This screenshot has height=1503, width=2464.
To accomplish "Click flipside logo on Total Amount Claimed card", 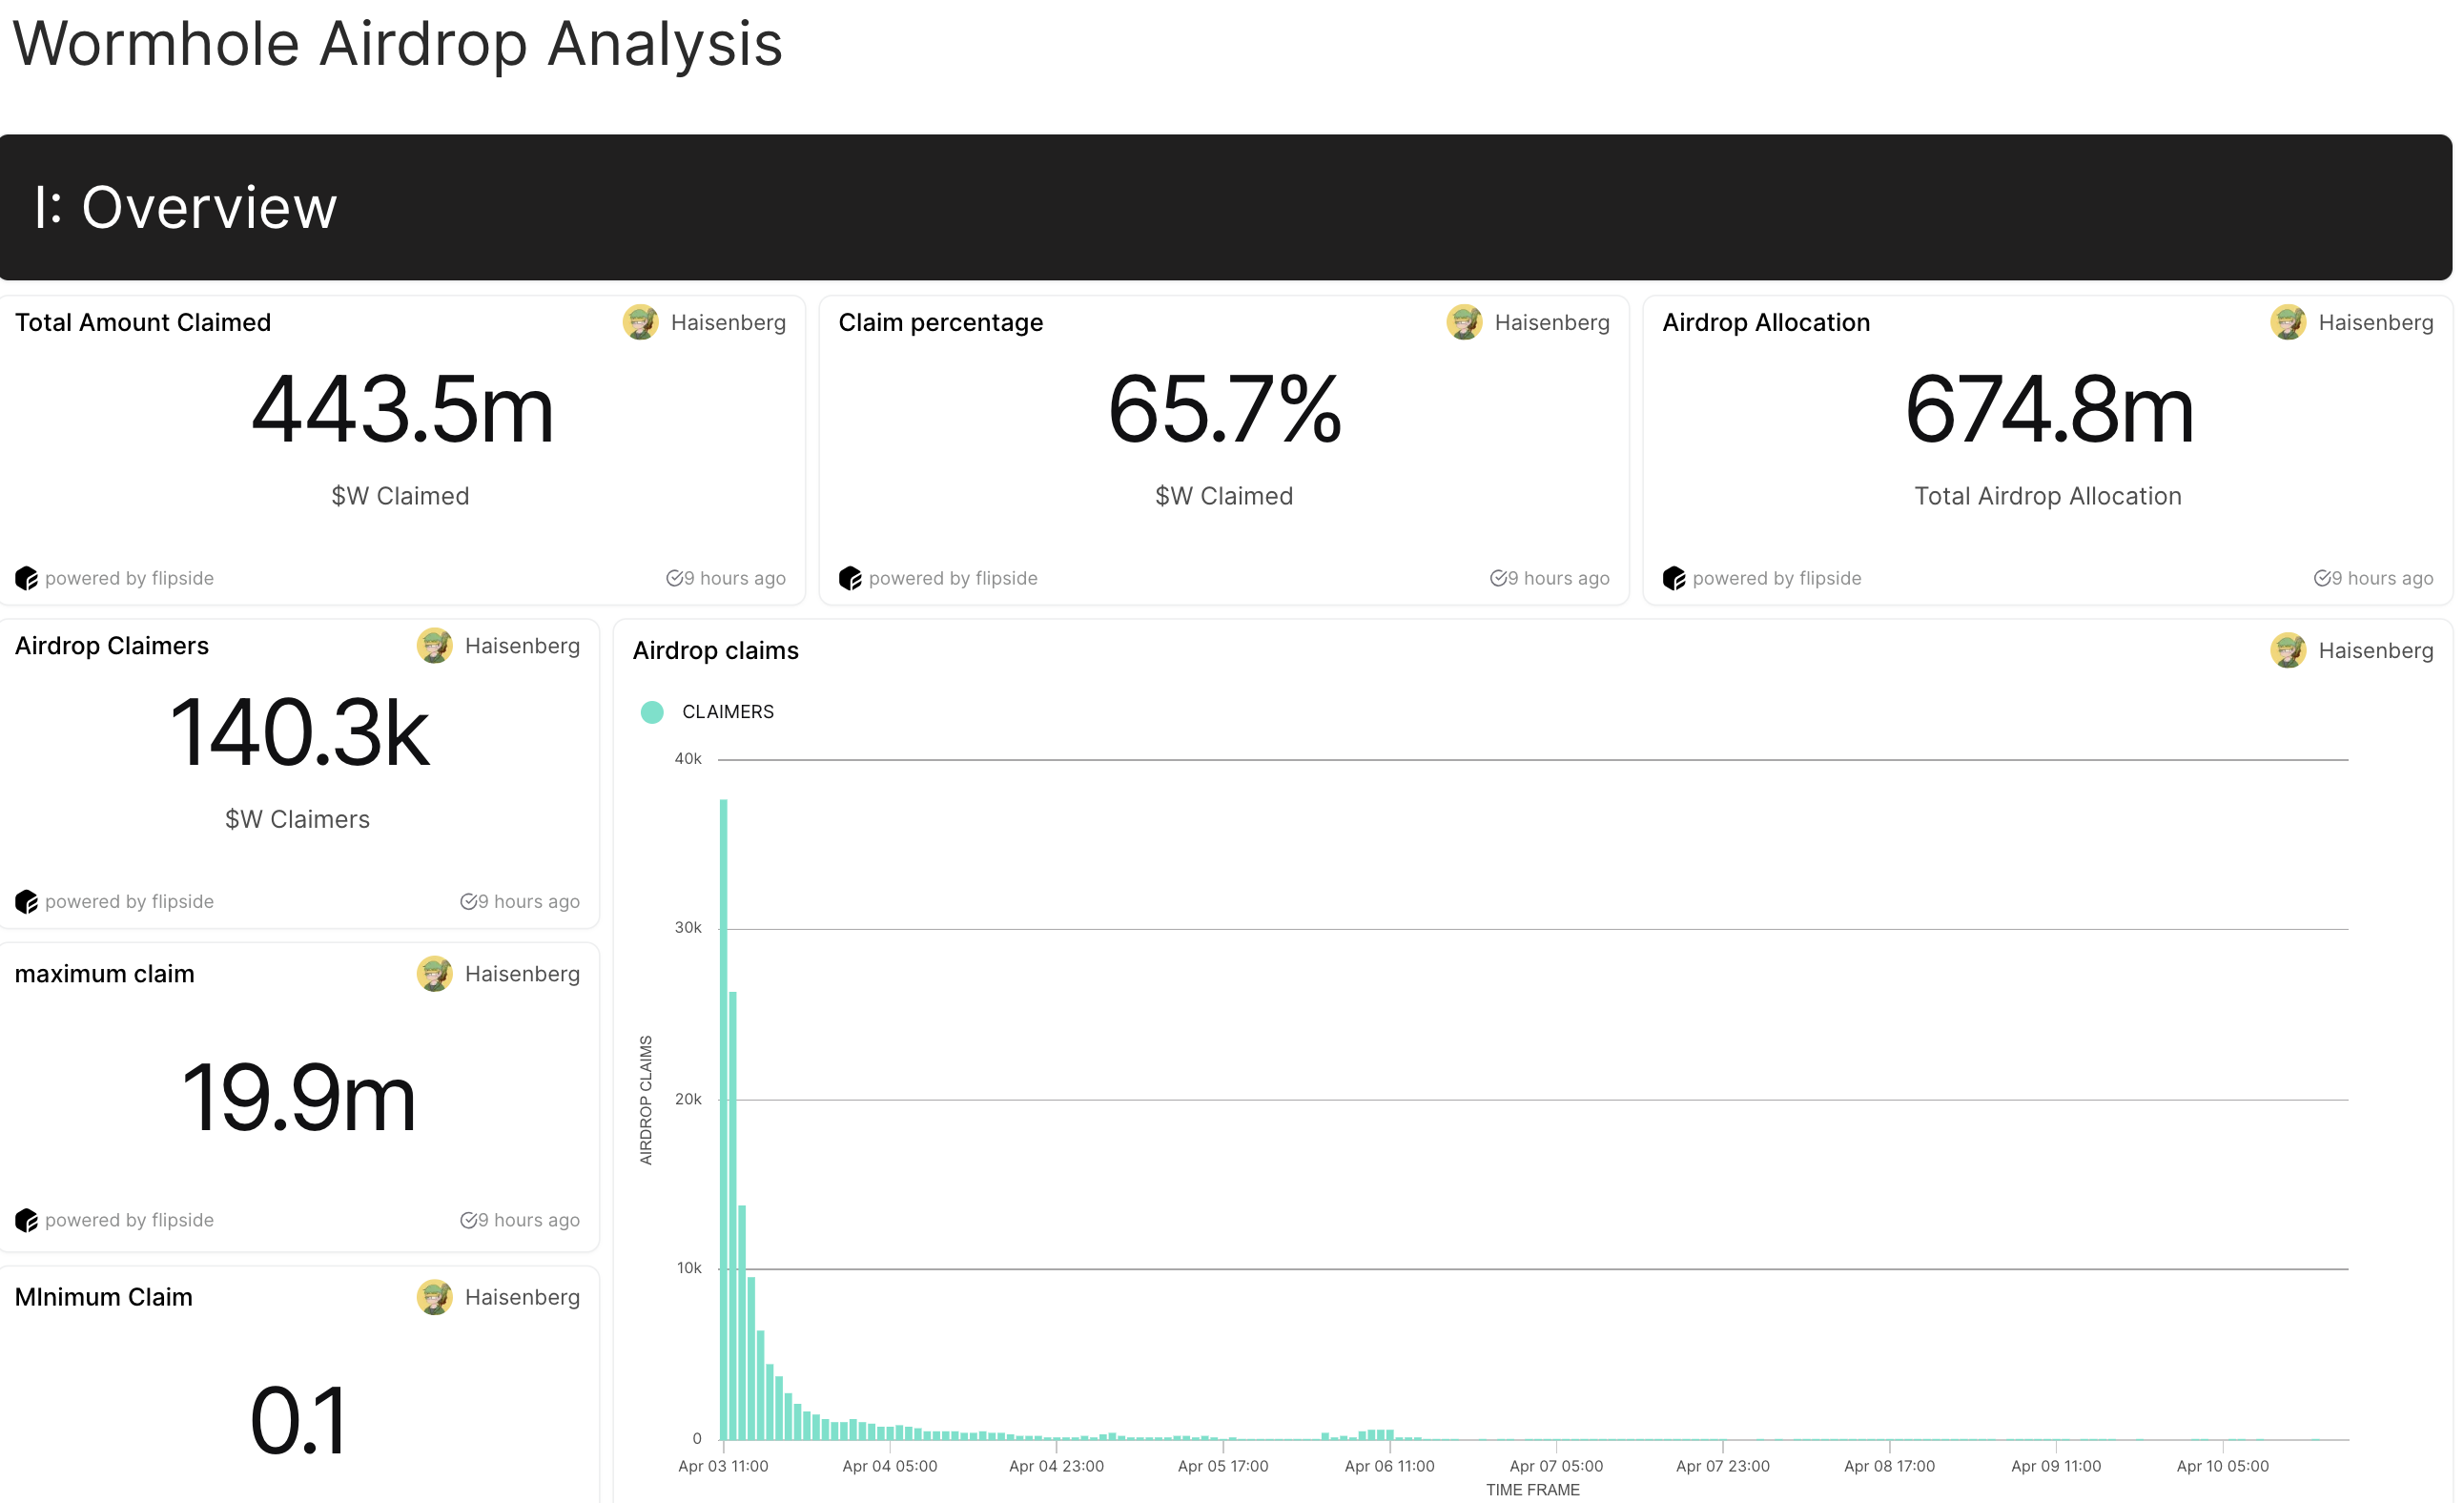I will (x=26, y=578).
